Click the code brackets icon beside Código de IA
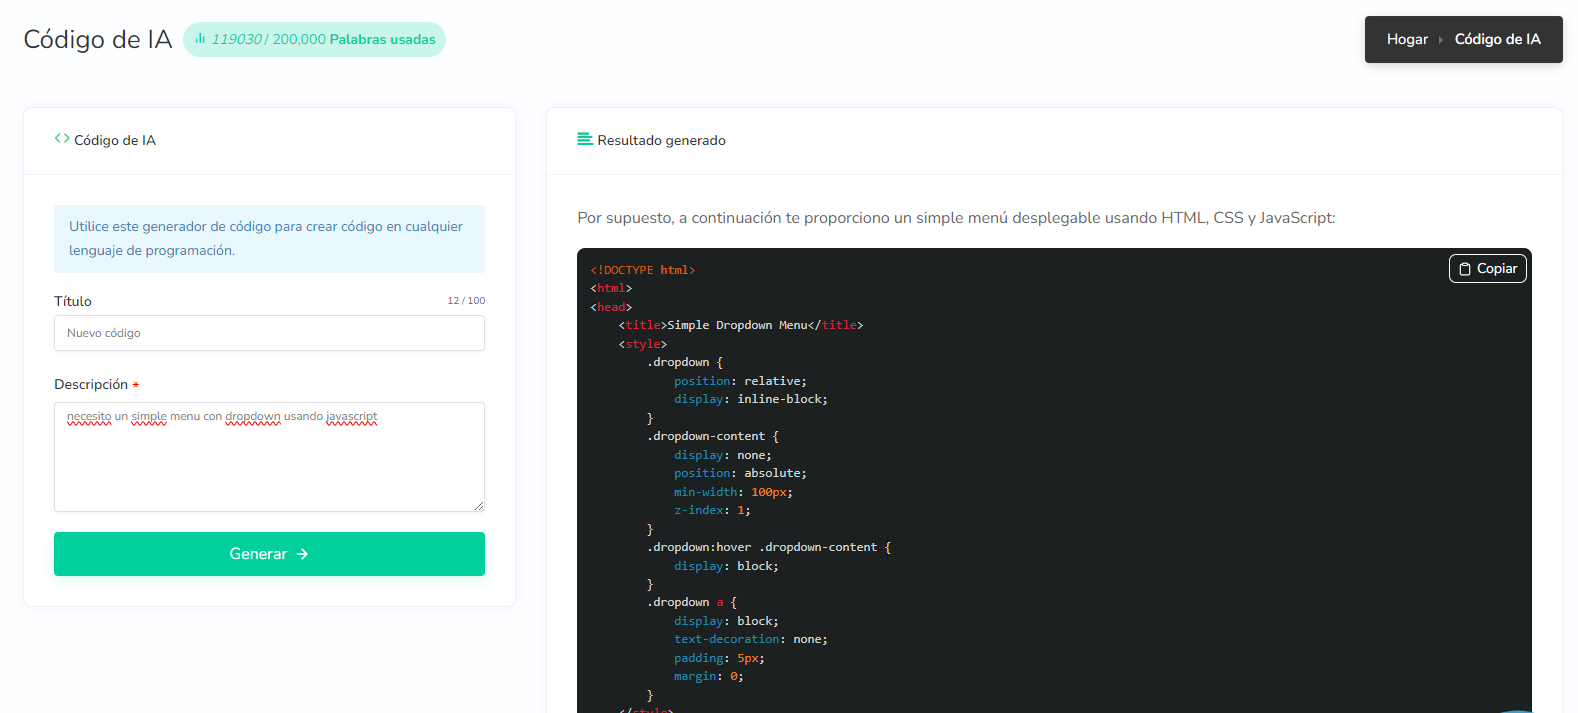The height and width of the screenshot is (713, 1578). click(x=62, y=139)
